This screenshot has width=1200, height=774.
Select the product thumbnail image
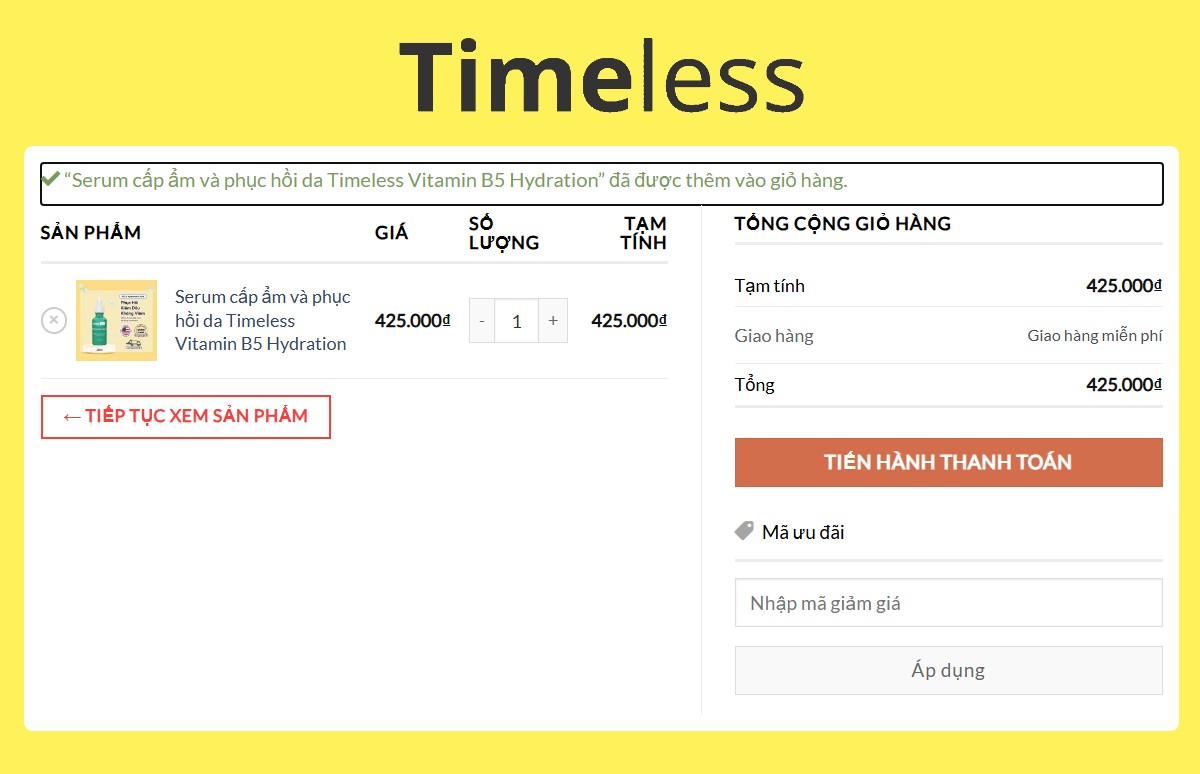click(116, 320)
